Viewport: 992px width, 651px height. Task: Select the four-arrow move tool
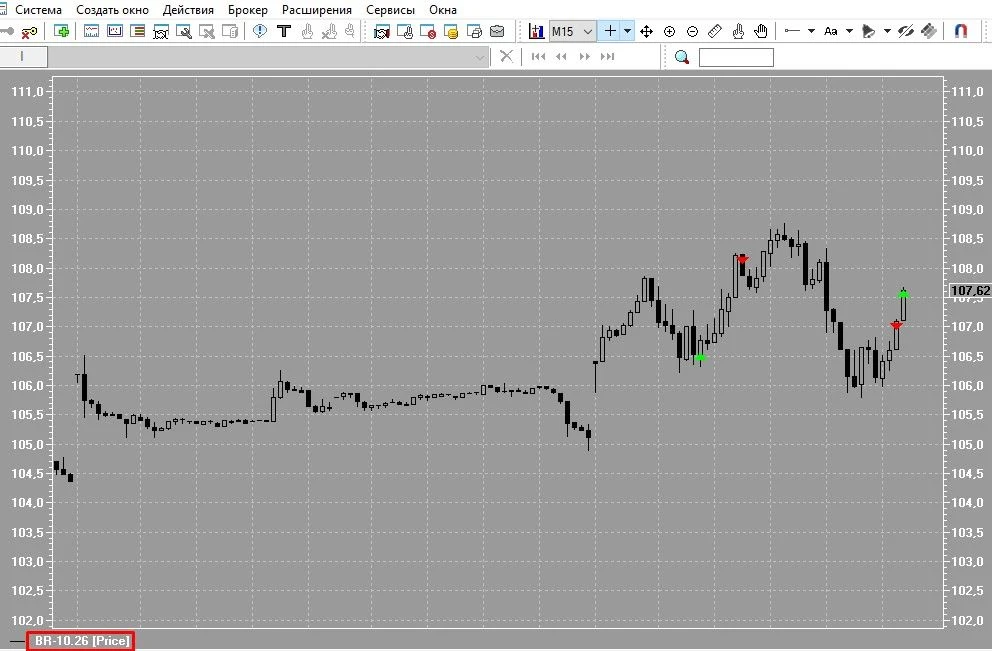pos(647,31)
